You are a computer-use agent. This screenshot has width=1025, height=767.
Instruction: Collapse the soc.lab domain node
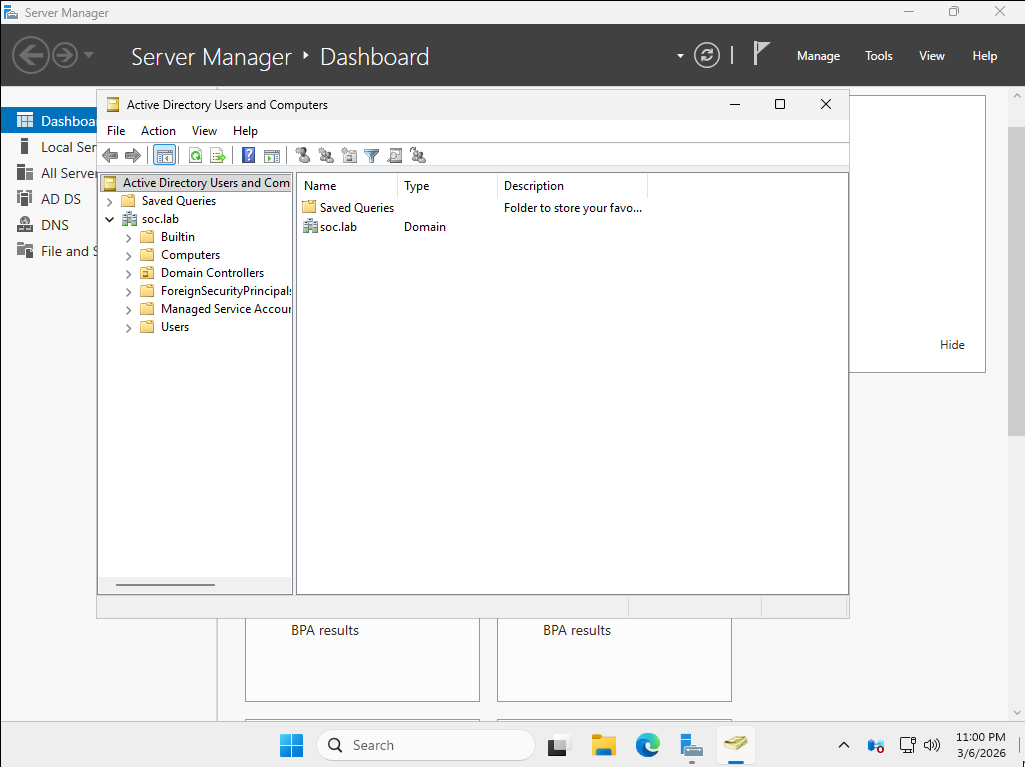click(x=110, y=219)
